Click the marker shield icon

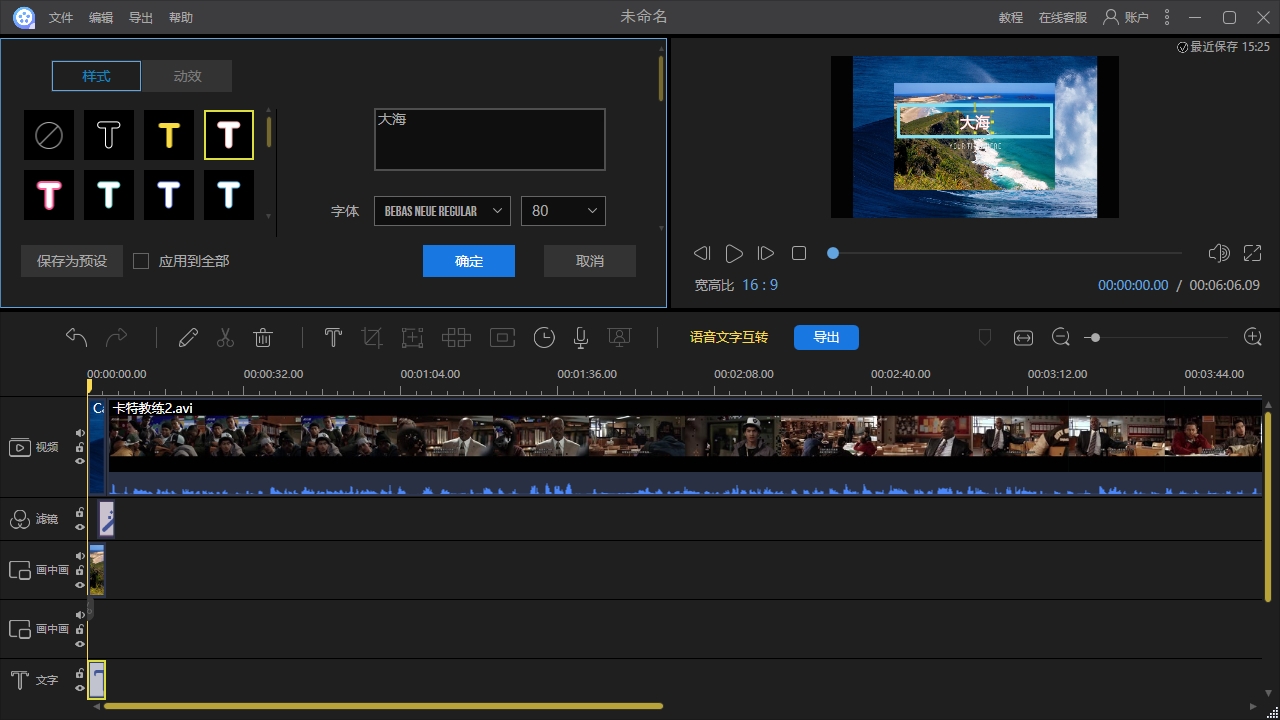pyautogui.click(x=984, y=338)
